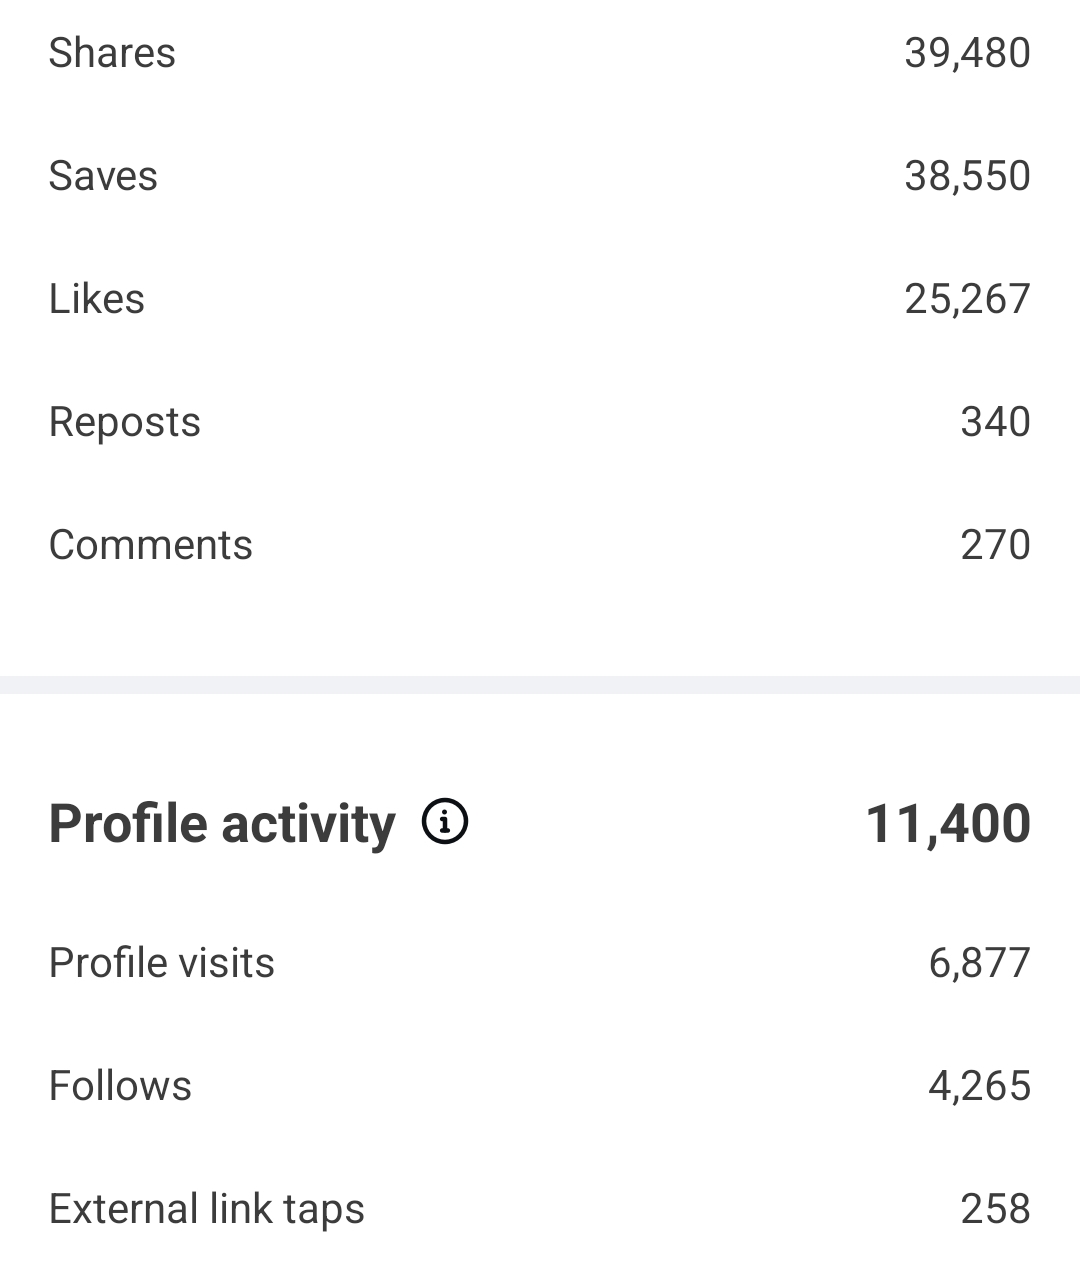Select the Shares metric label

(112, 53)
